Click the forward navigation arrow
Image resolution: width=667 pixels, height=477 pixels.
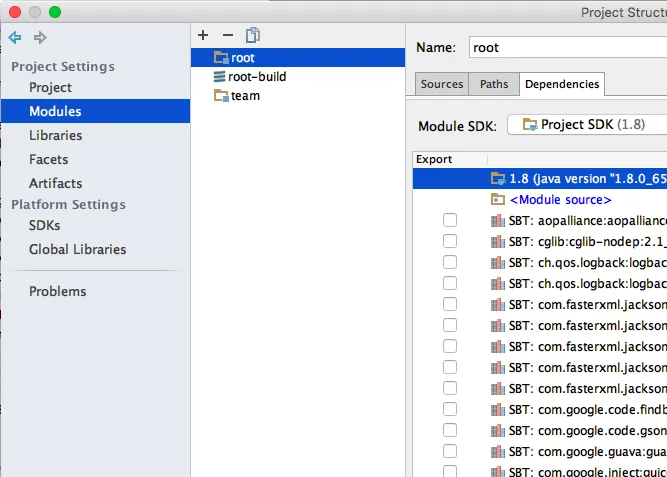point(40,37)
